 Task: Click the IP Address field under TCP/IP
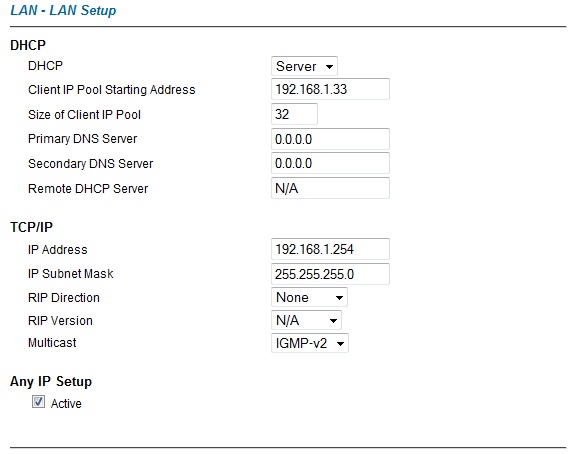click(x=330, y=249)
